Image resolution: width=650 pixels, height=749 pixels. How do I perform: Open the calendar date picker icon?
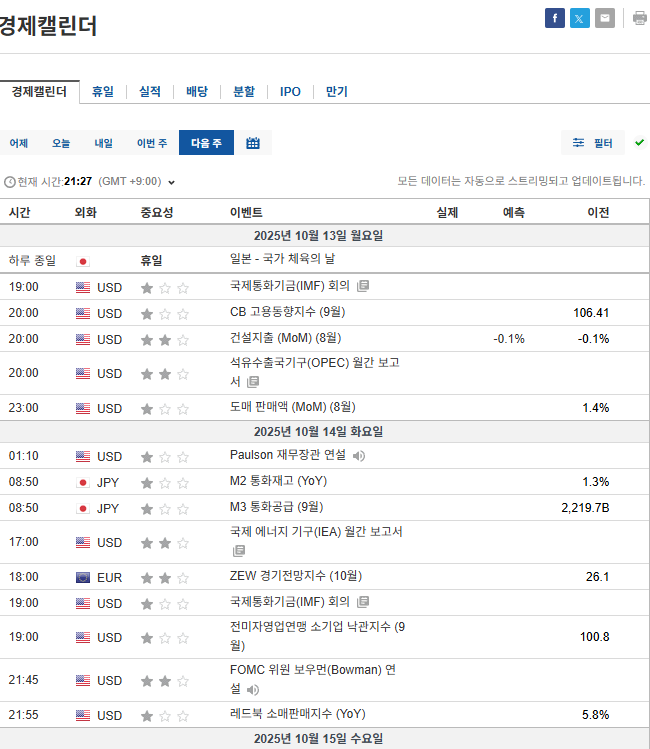[x=253, y=143]
